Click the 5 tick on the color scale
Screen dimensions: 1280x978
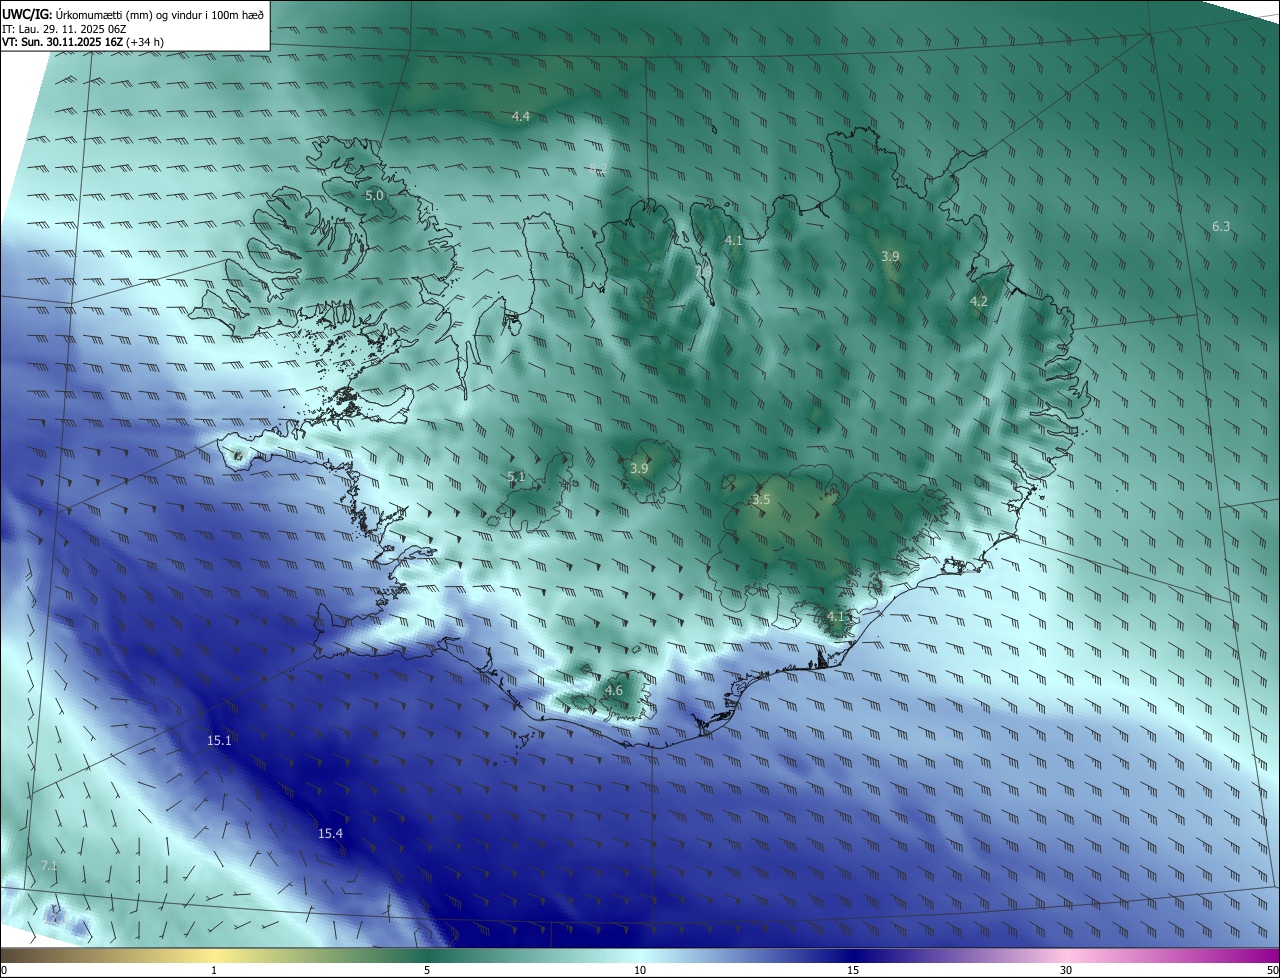coord(427,971)
